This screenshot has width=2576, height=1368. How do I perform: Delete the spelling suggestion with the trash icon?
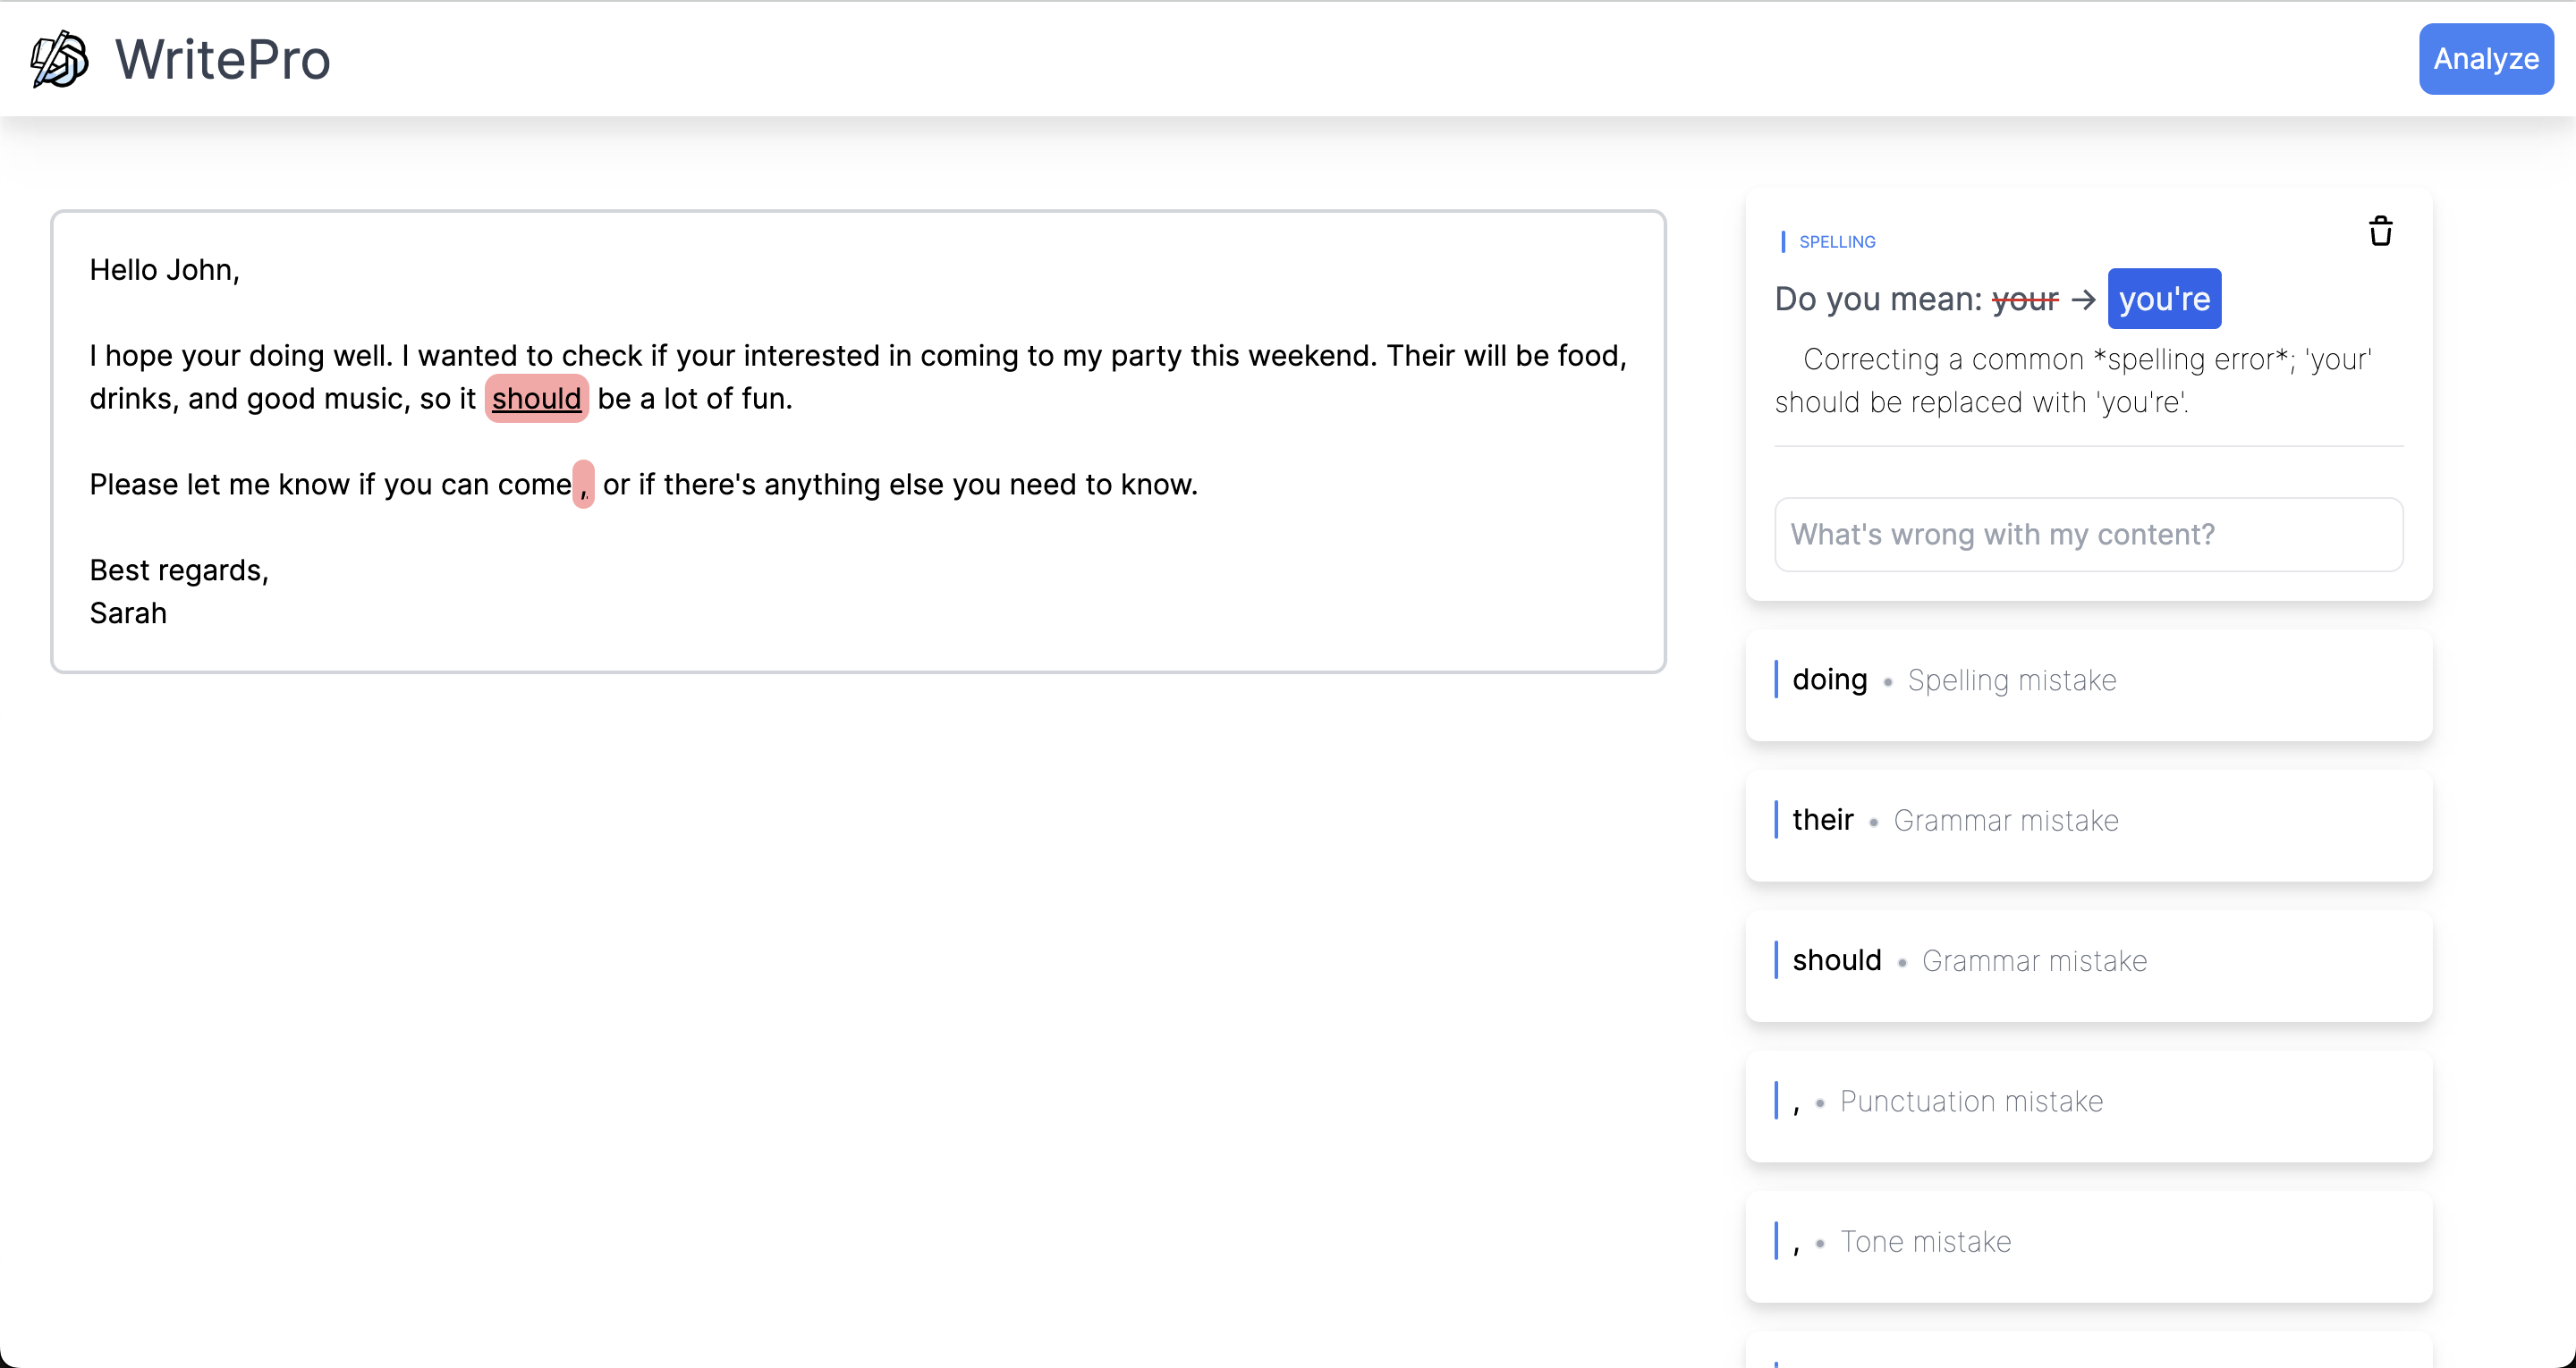pos(2380,232)
